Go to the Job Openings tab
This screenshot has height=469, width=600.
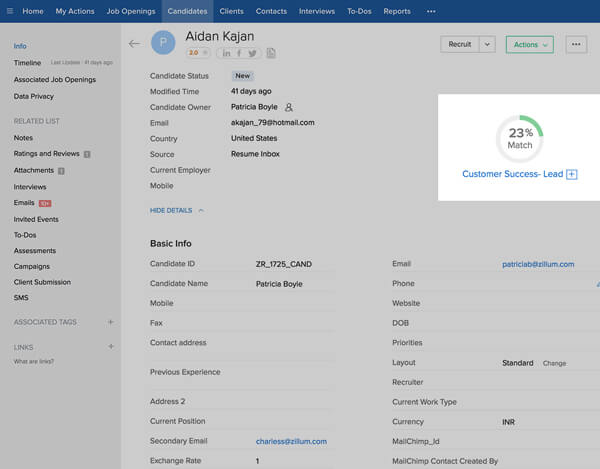130,11
